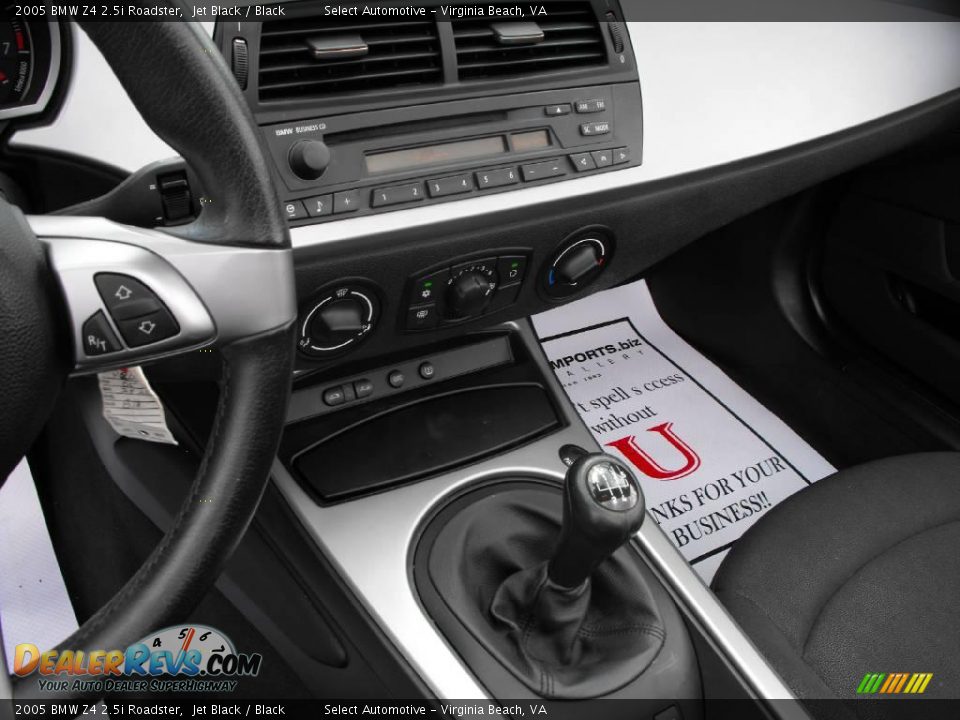Click the 'MPORTS.biz' text on paper mat
960x720 pixels.
pos(594,353)
